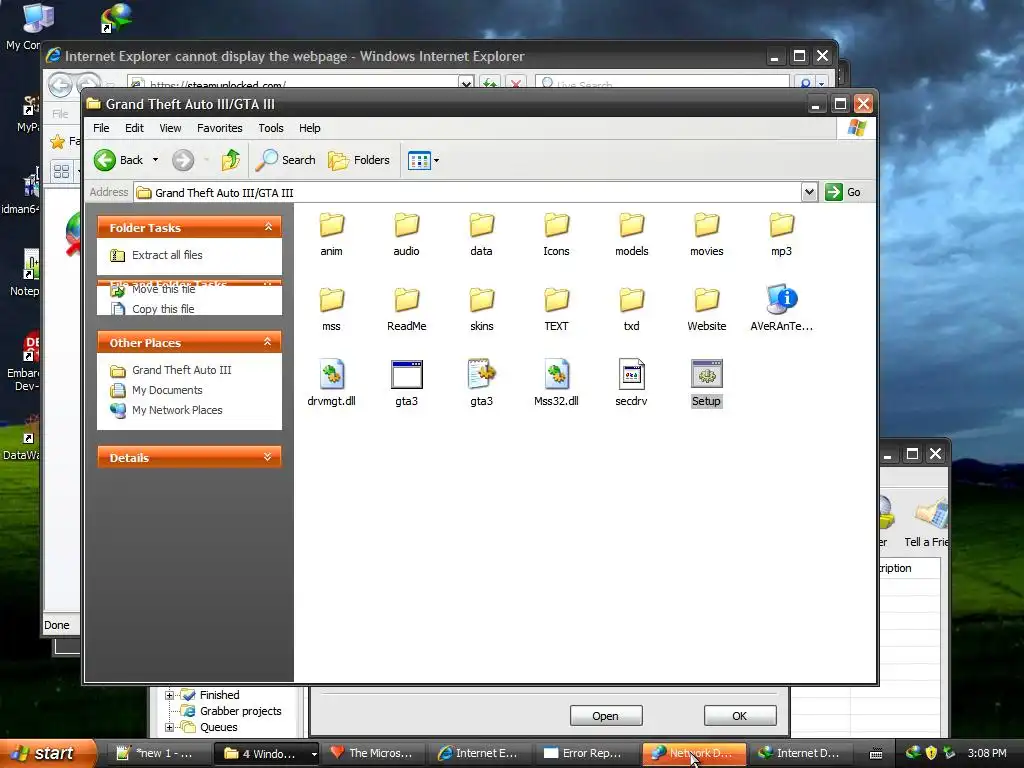Screen dimensions: 1024x768
Task: Expand the Finished tree node
Action: click(169, 695)
